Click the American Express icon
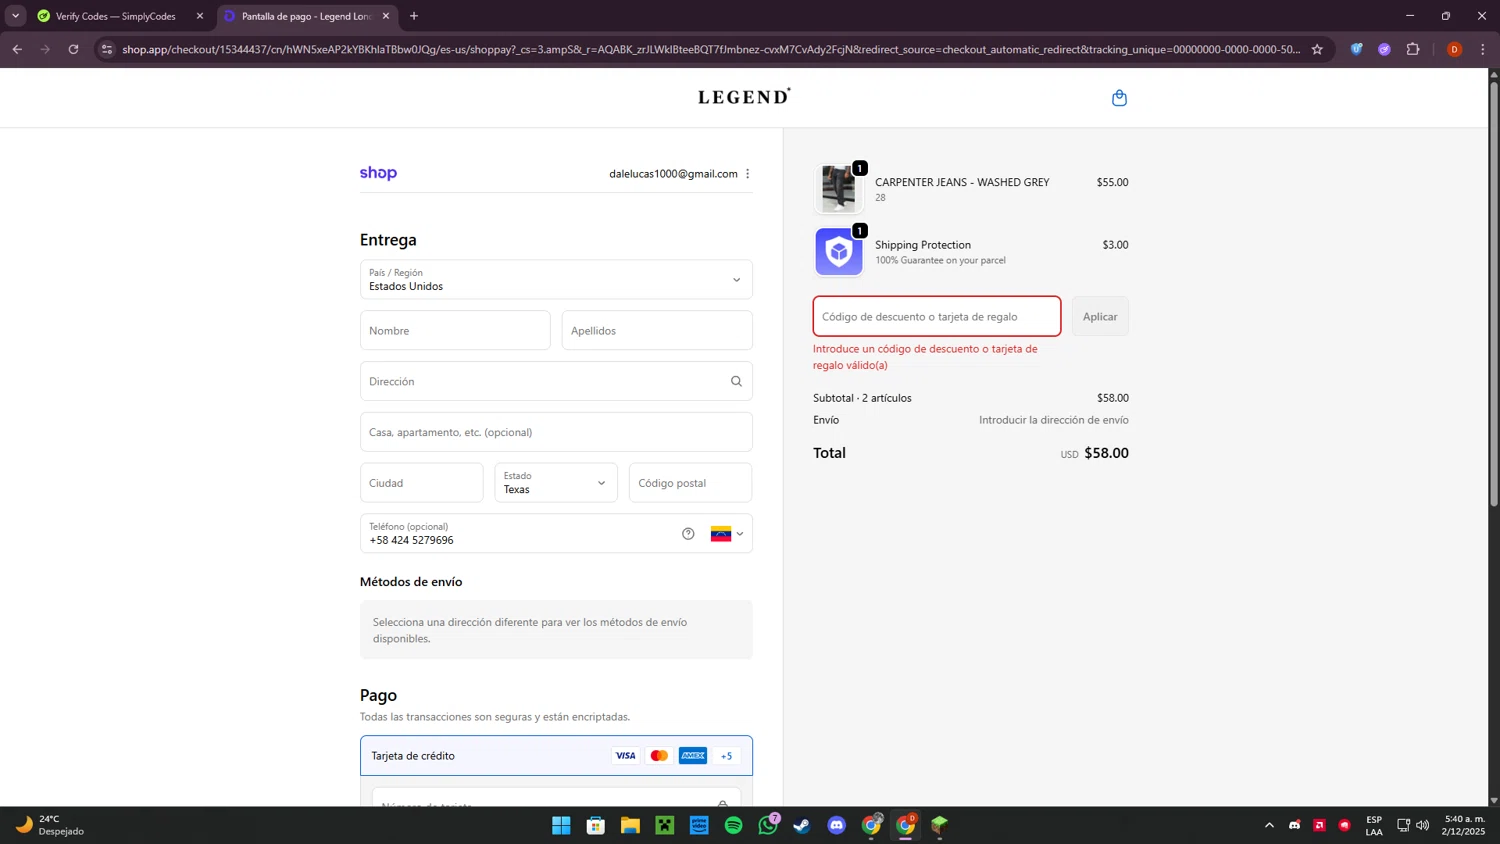 point(693,756)
